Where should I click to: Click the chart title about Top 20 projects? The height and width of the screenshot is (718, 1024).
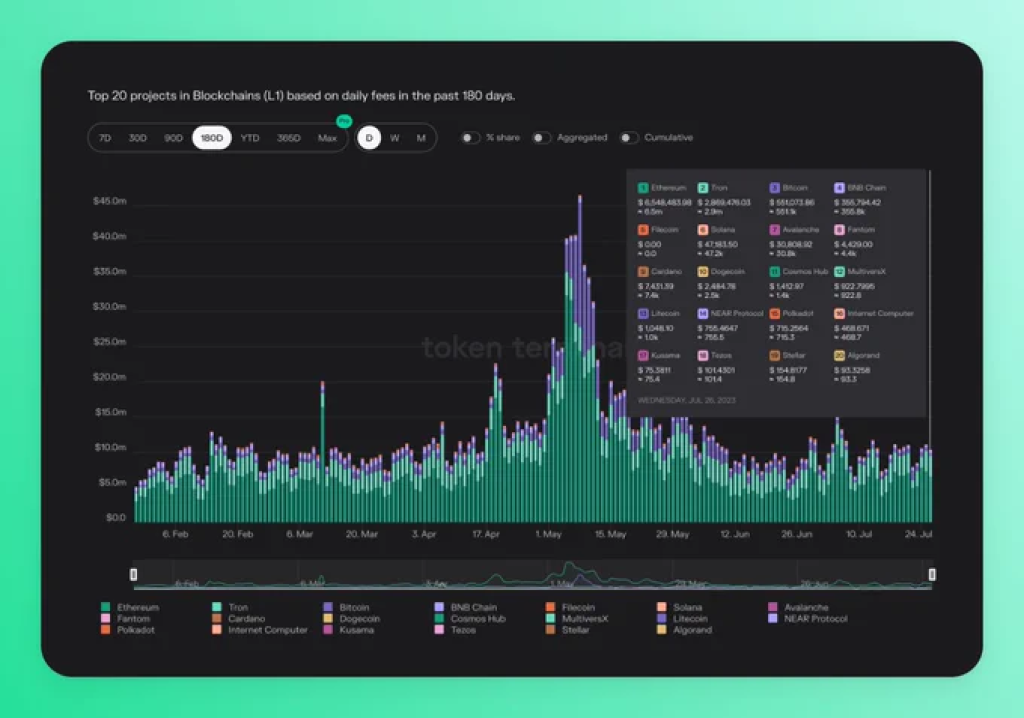pos(302,96)
